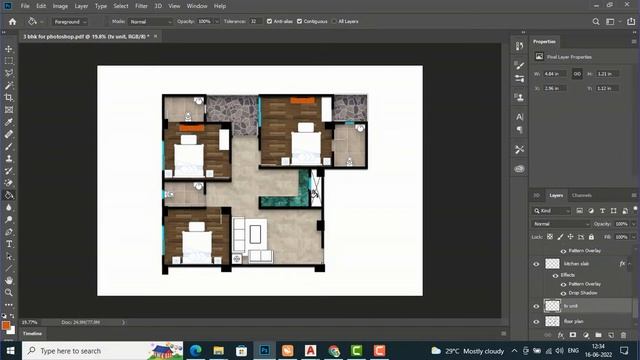
Task: Click the taskbar search box
Action: (102, 351)
